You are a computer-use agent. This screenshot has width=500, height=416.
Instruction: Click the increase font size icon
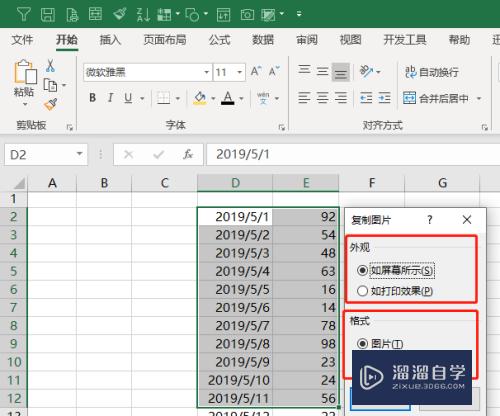[x=256, y=71]
